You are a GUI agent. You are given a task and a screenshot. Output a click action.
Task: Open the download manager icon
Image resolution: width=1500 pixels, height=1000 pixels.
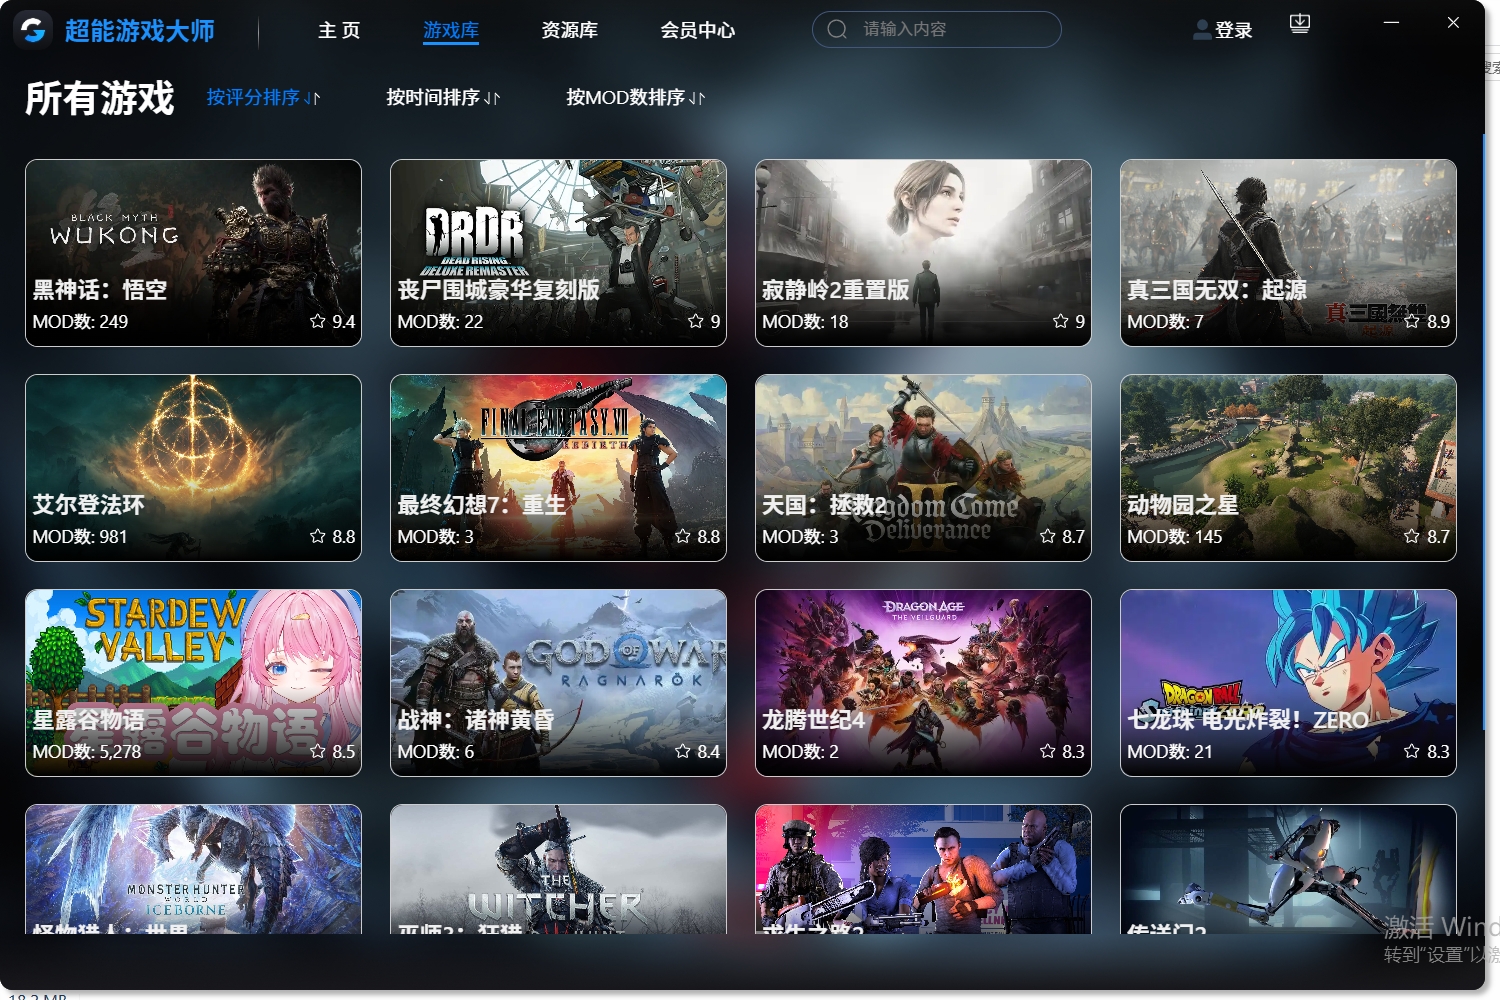[1300, 24]
